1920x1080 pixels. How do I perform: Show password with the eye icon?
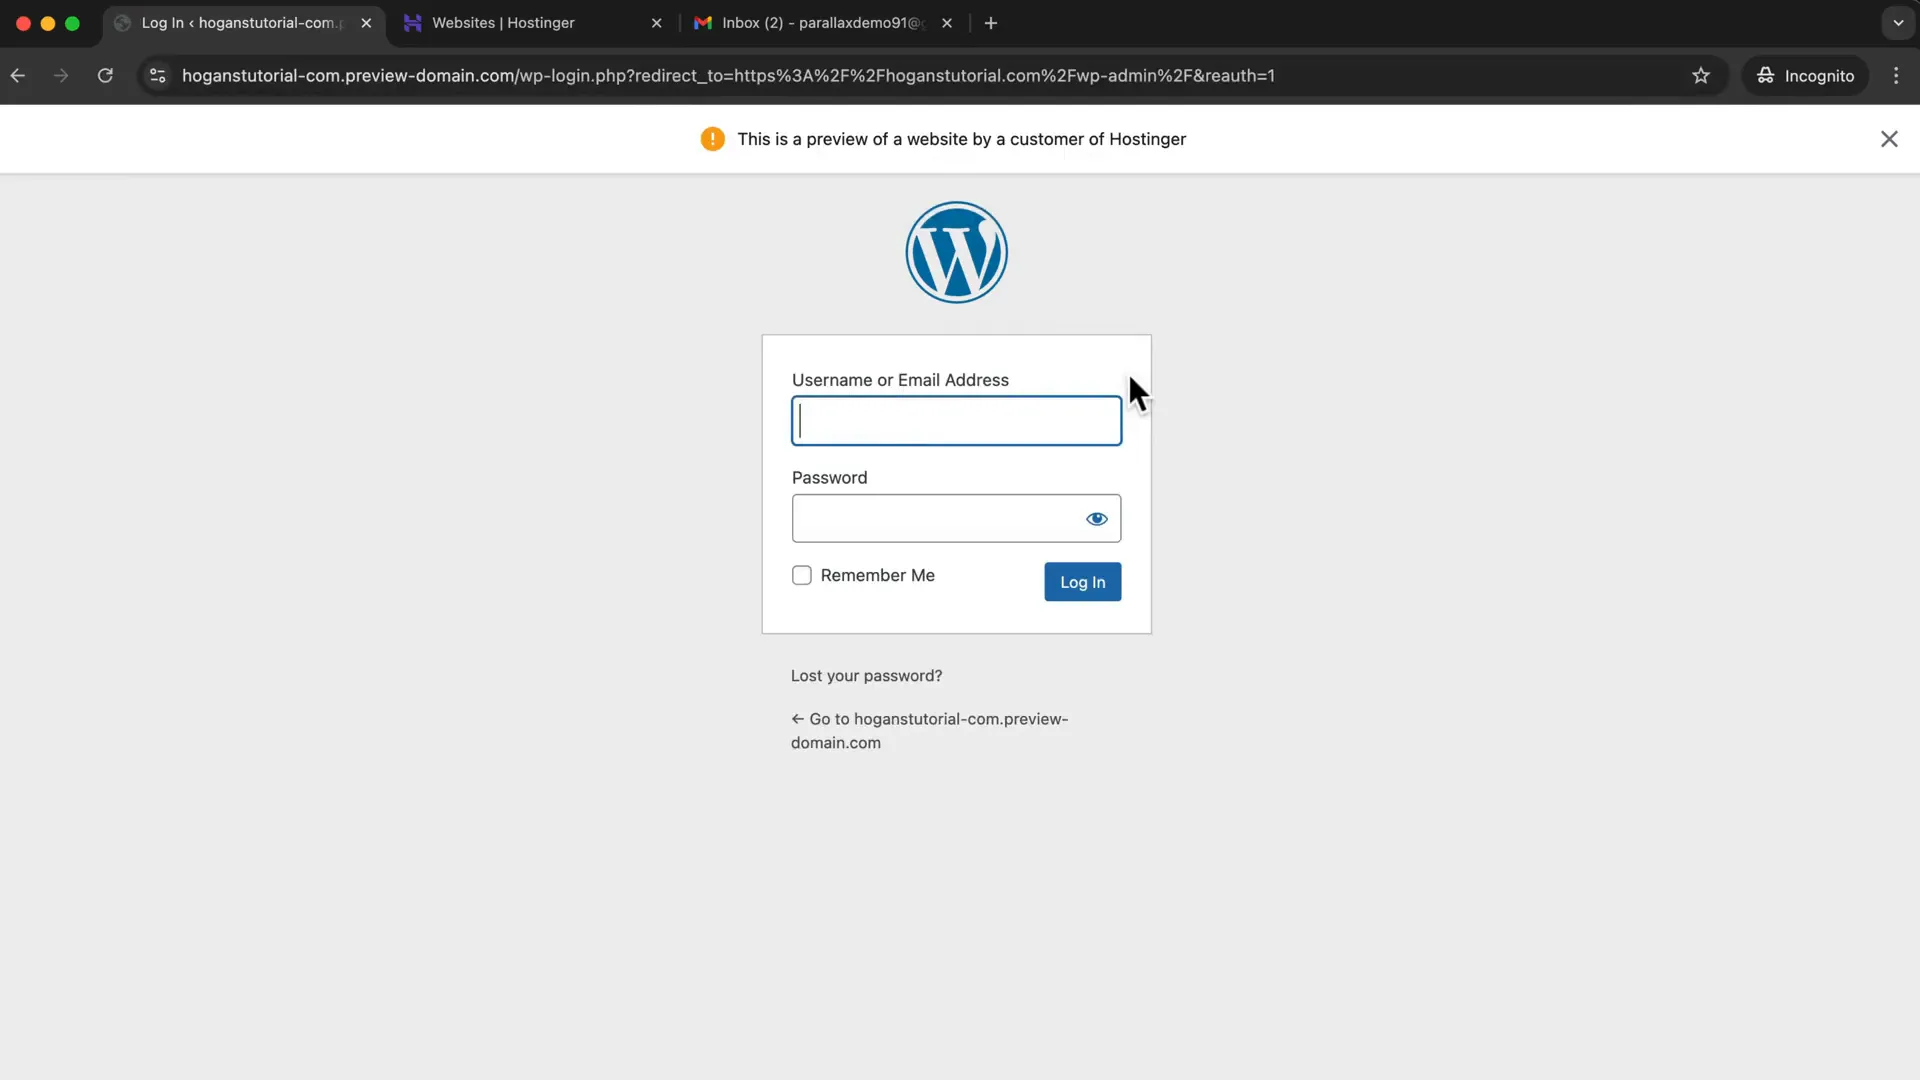tap(1097, 518)
